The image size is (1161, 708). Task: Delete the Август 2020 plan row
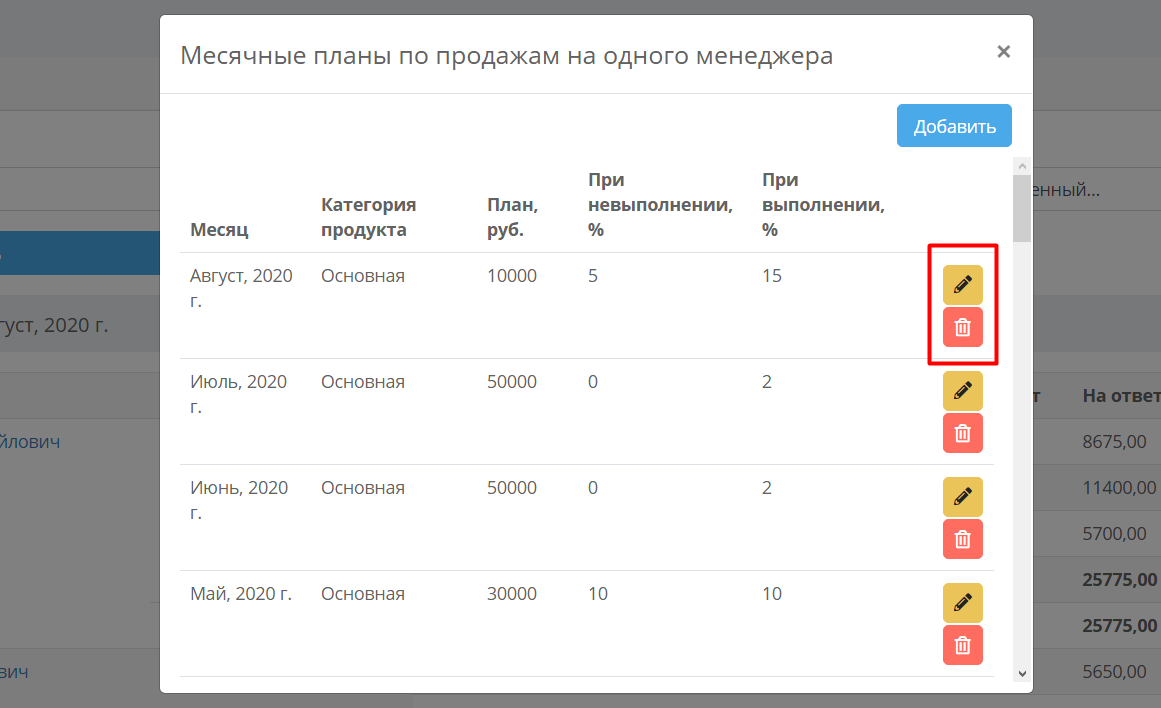(963, 327)
